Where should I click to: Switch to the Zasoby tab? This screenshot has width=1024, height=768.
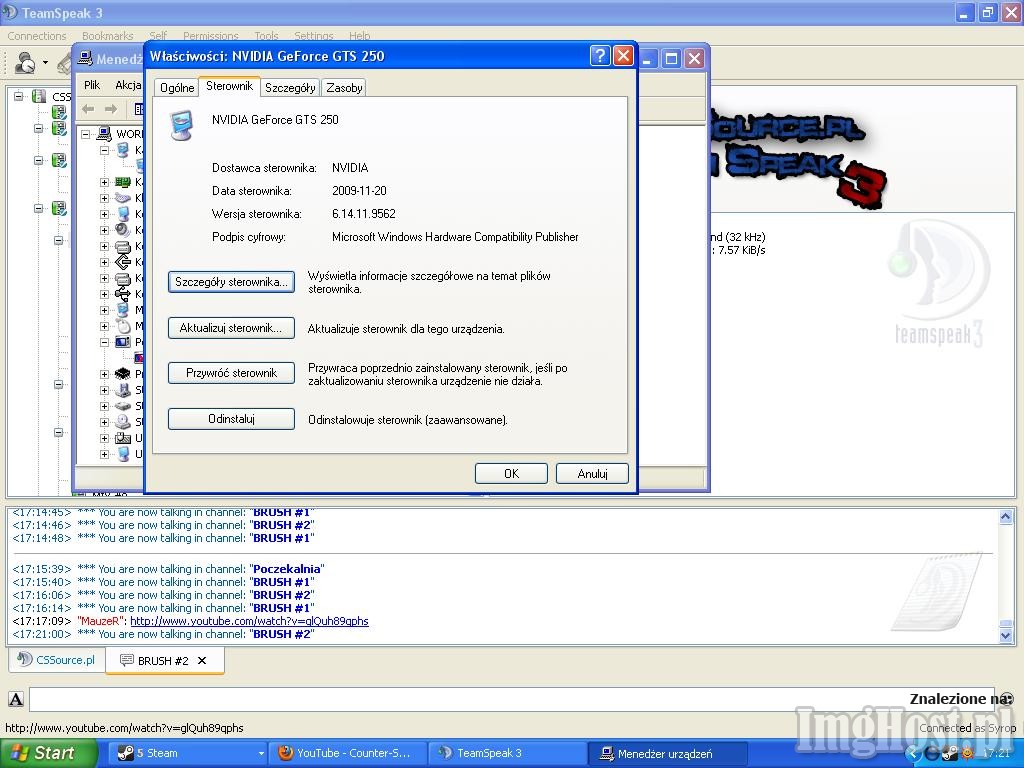pos(344,88)
